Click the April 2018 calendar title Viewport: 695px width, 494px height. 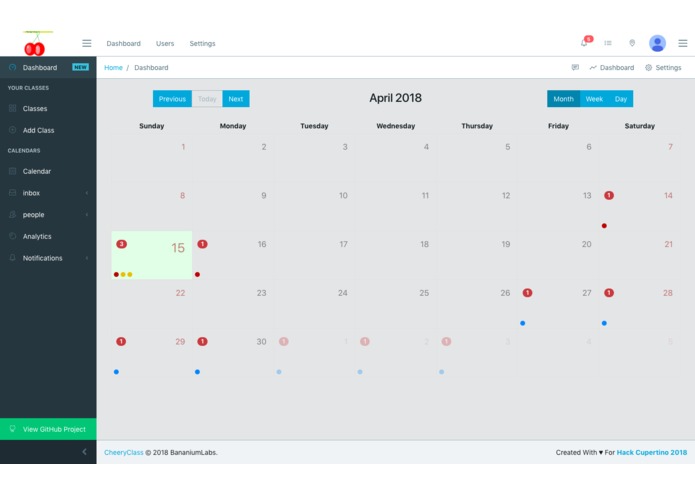point(395,98)
